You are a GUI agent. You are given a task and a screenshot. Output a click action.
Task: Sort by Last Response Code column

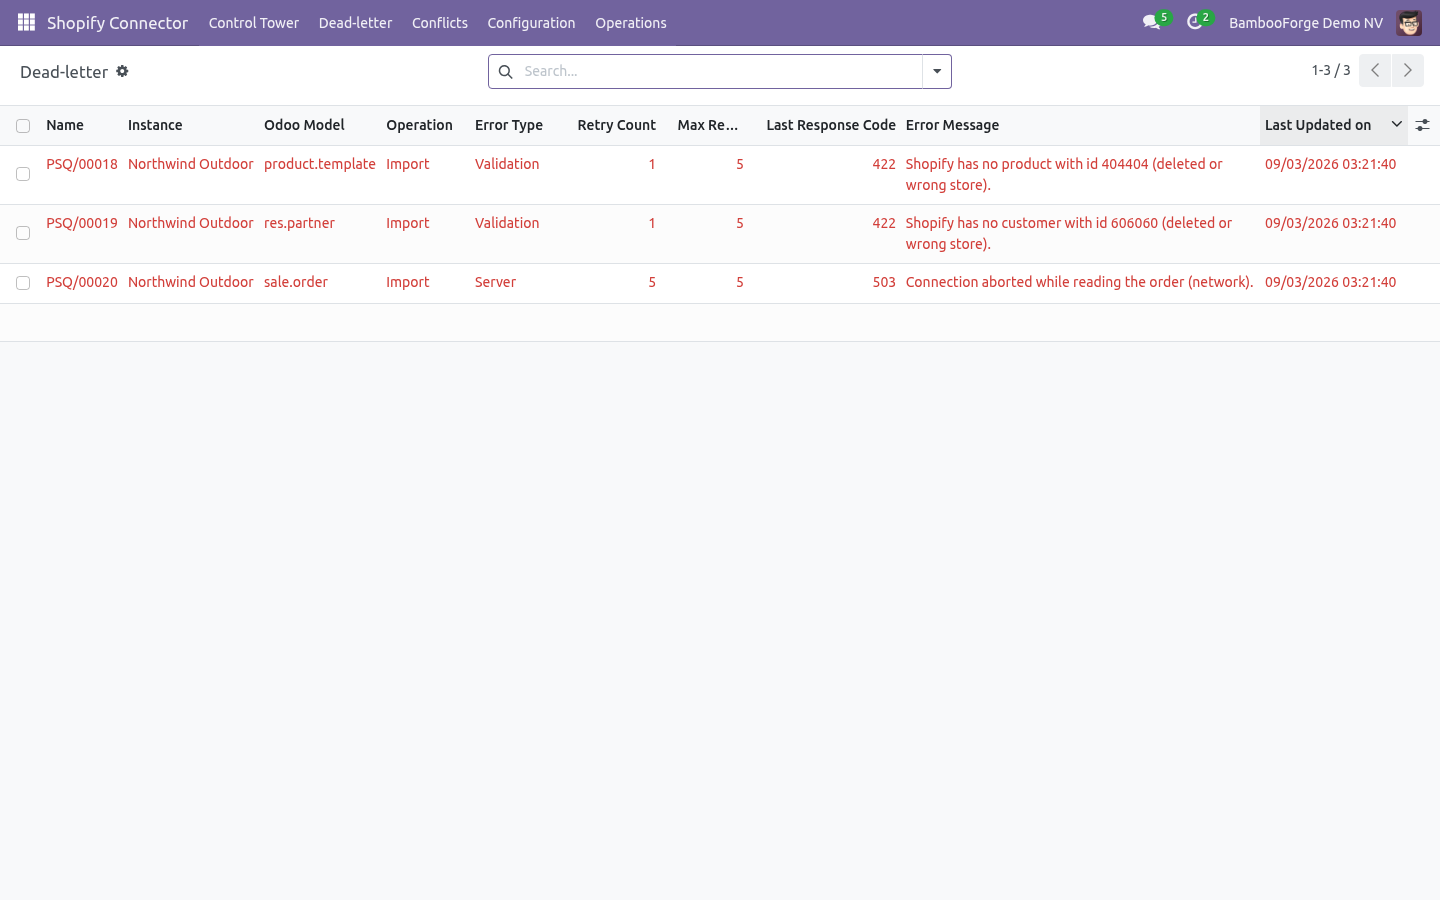[831, 125]
